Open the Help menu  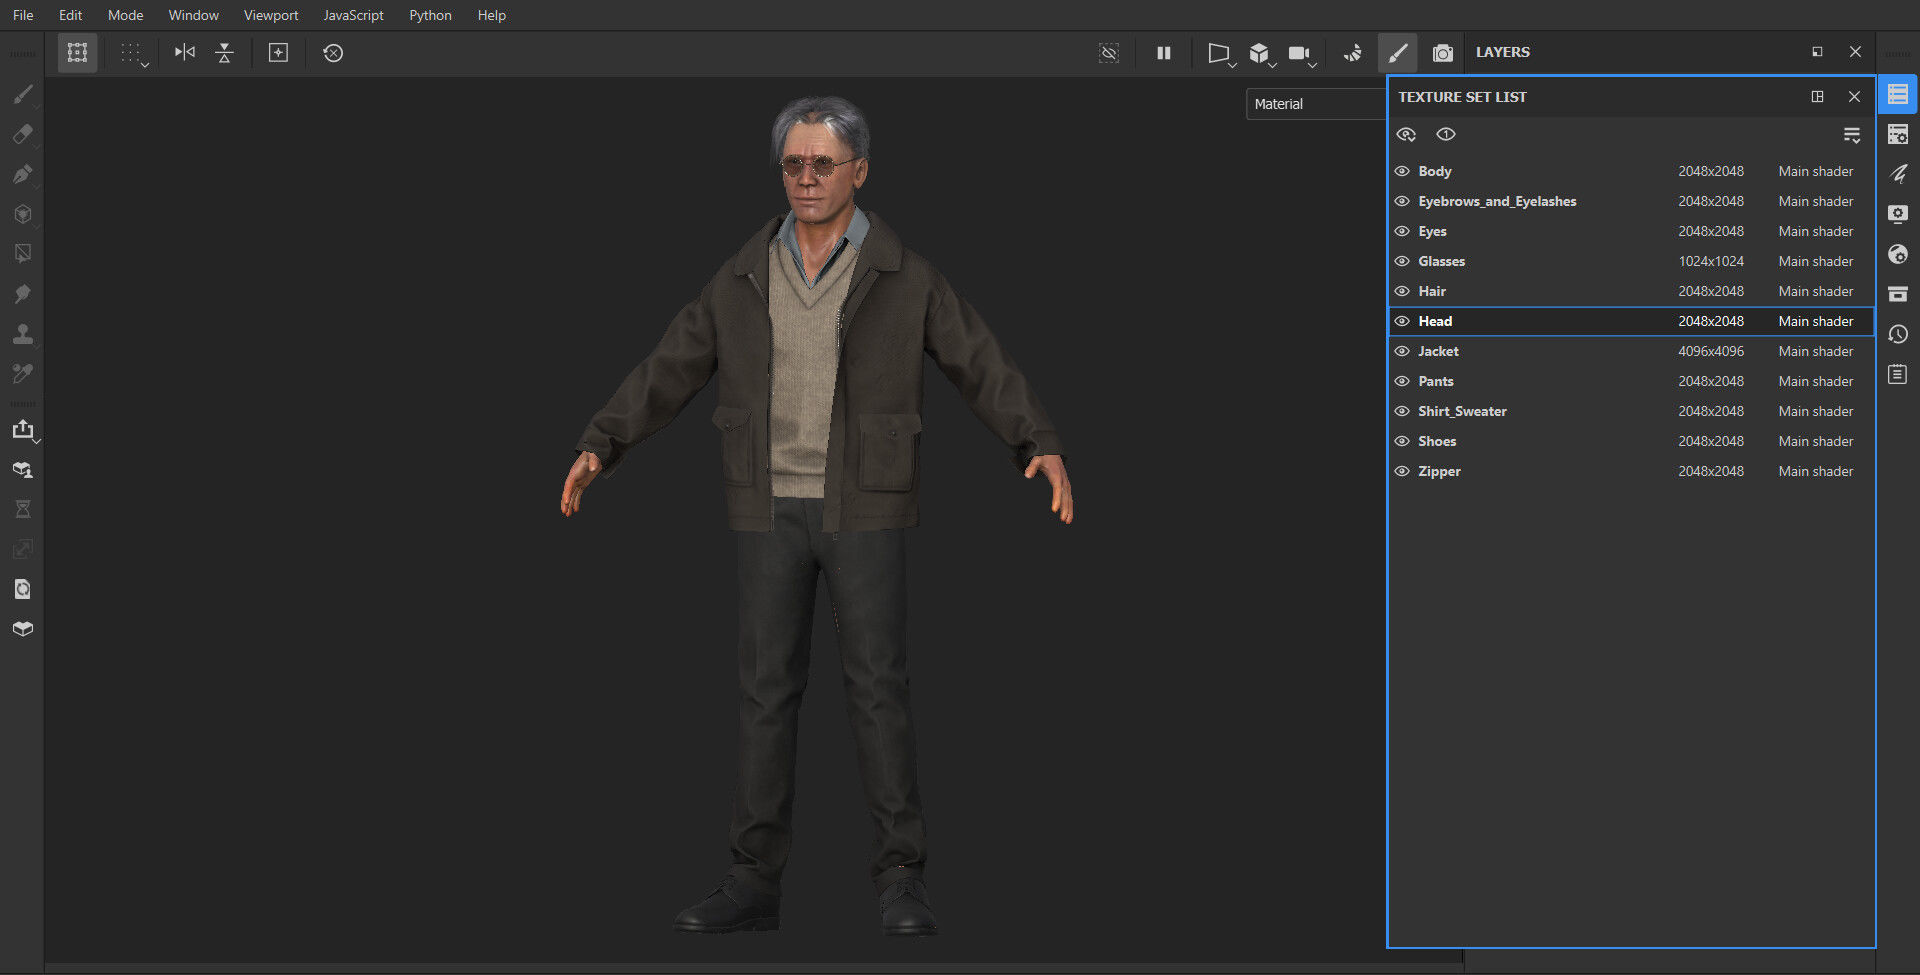(491, 15)
